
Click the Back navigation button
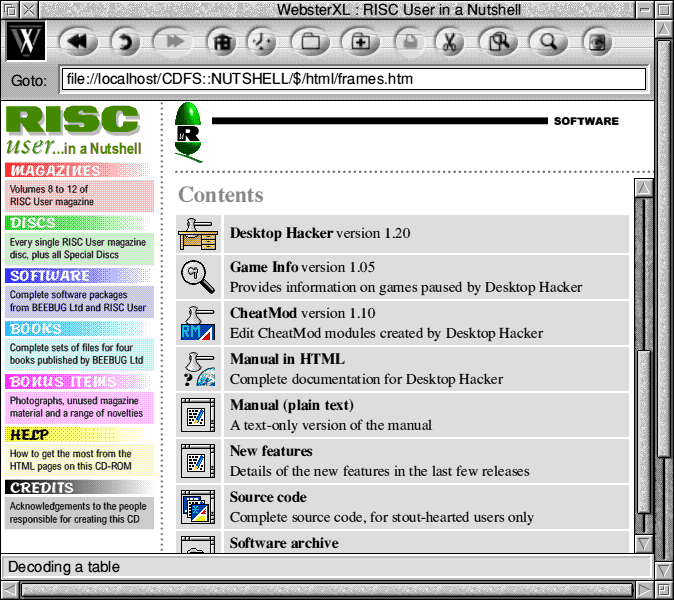click(x=78, y=42)
